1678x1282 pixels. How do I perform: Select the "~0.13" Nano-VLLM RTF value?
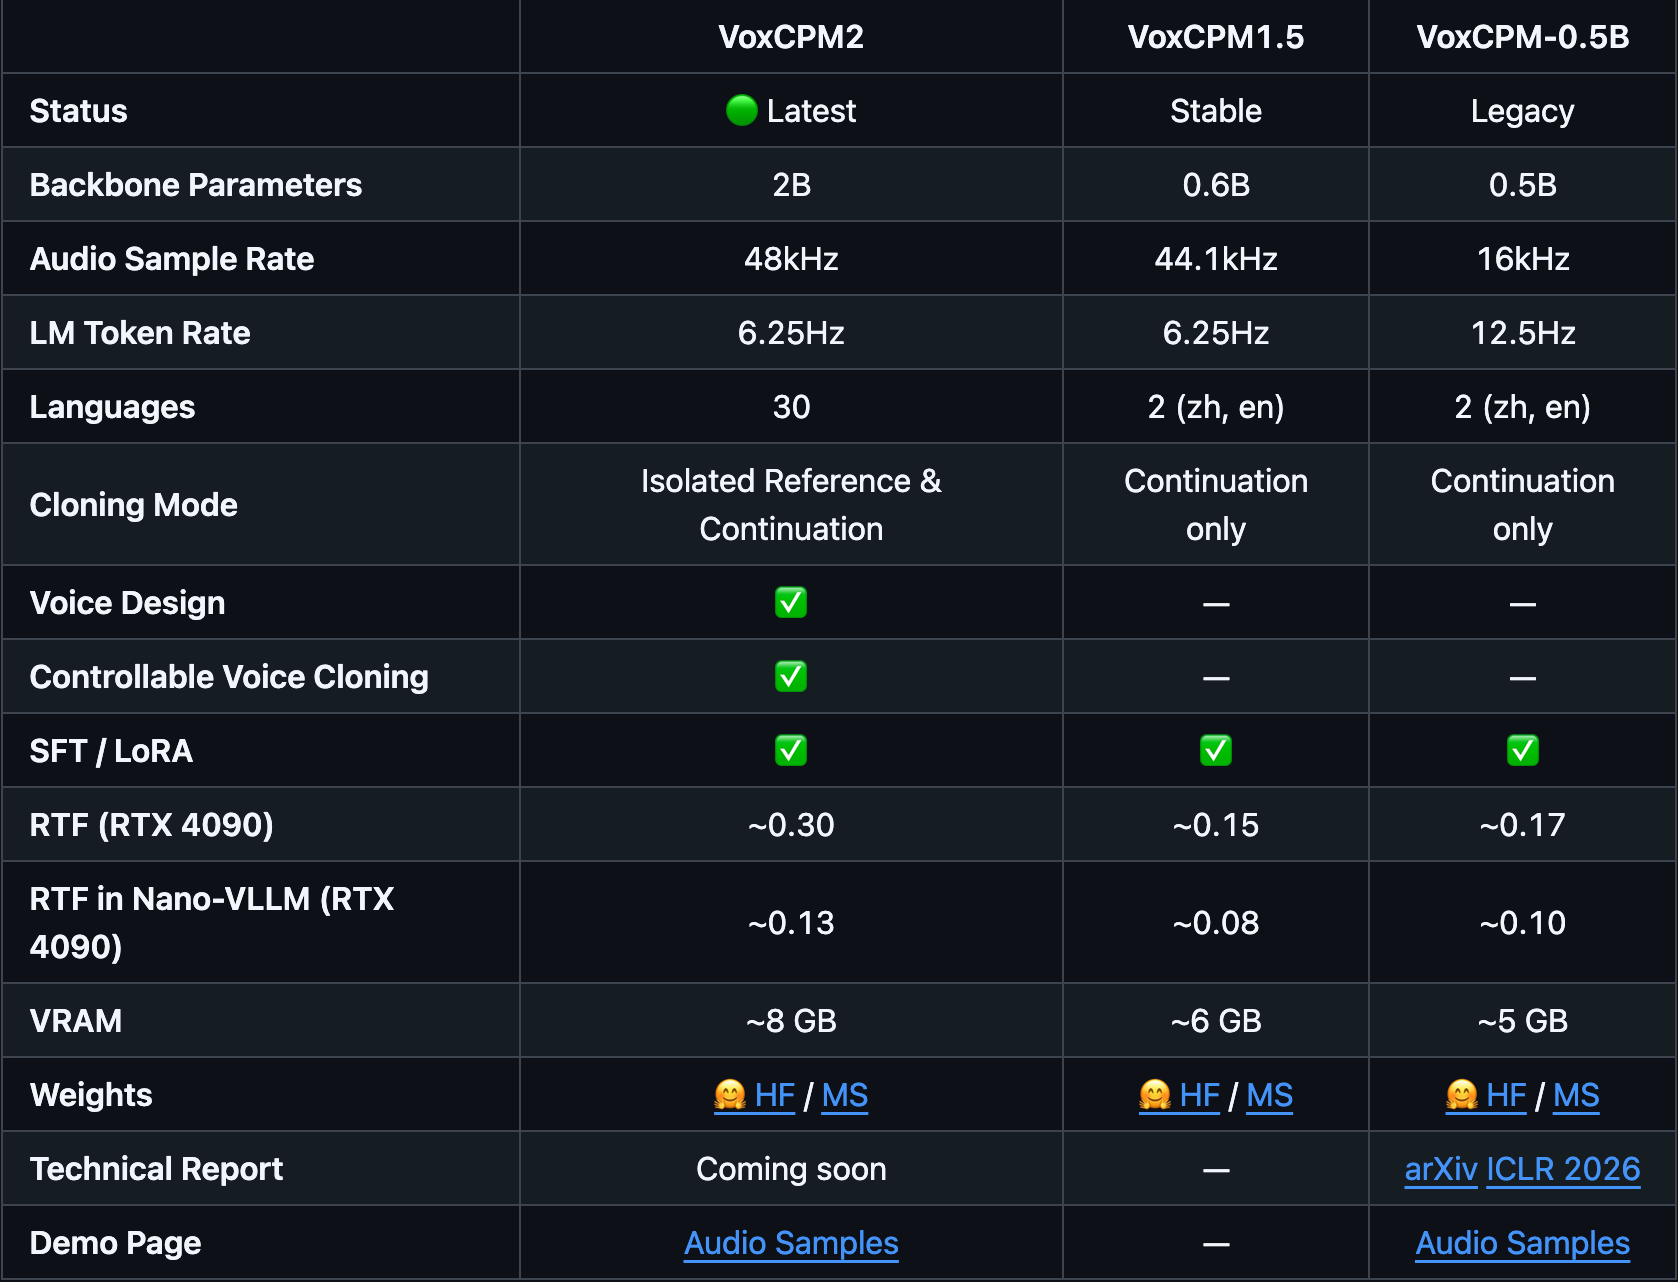coord(791,923)
